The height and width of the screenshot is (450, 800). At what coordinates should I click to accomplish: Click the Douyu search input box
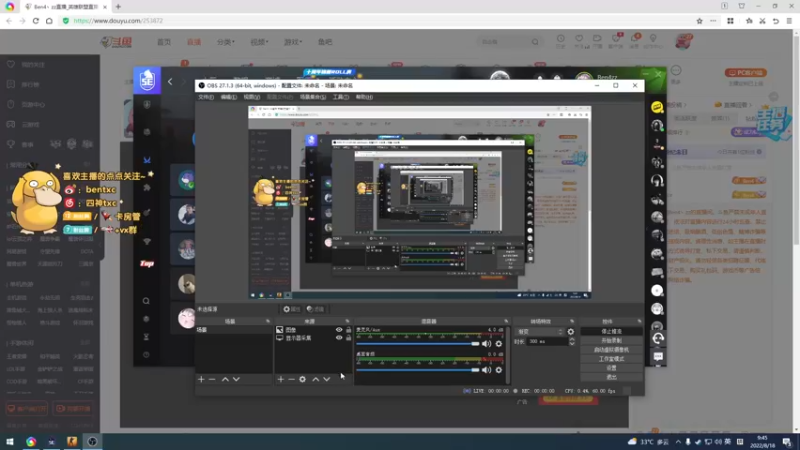point(504,42)
